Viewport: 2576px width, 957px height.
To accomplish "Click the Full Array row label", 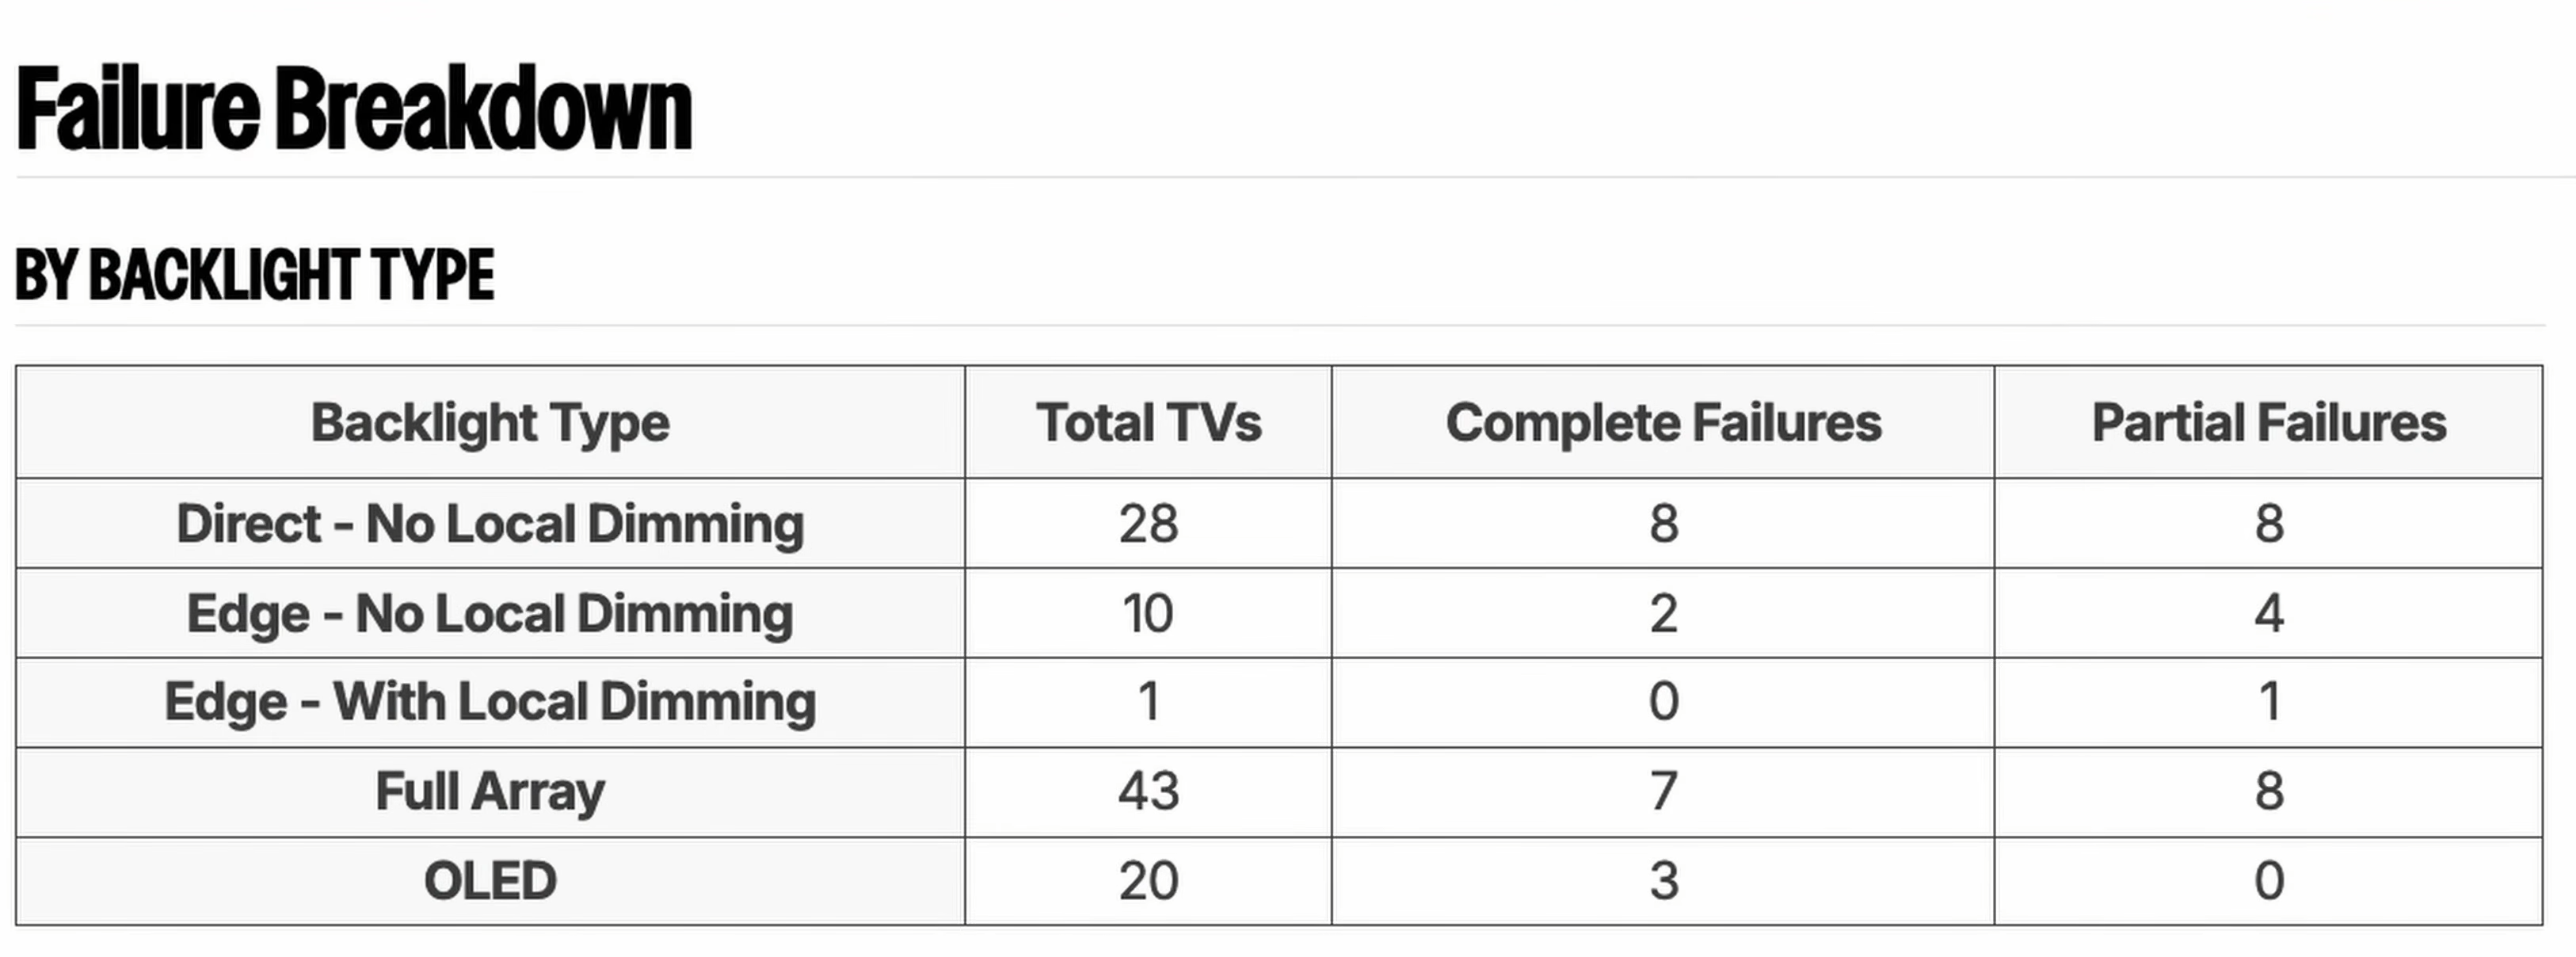I will [x=490, y=792].
